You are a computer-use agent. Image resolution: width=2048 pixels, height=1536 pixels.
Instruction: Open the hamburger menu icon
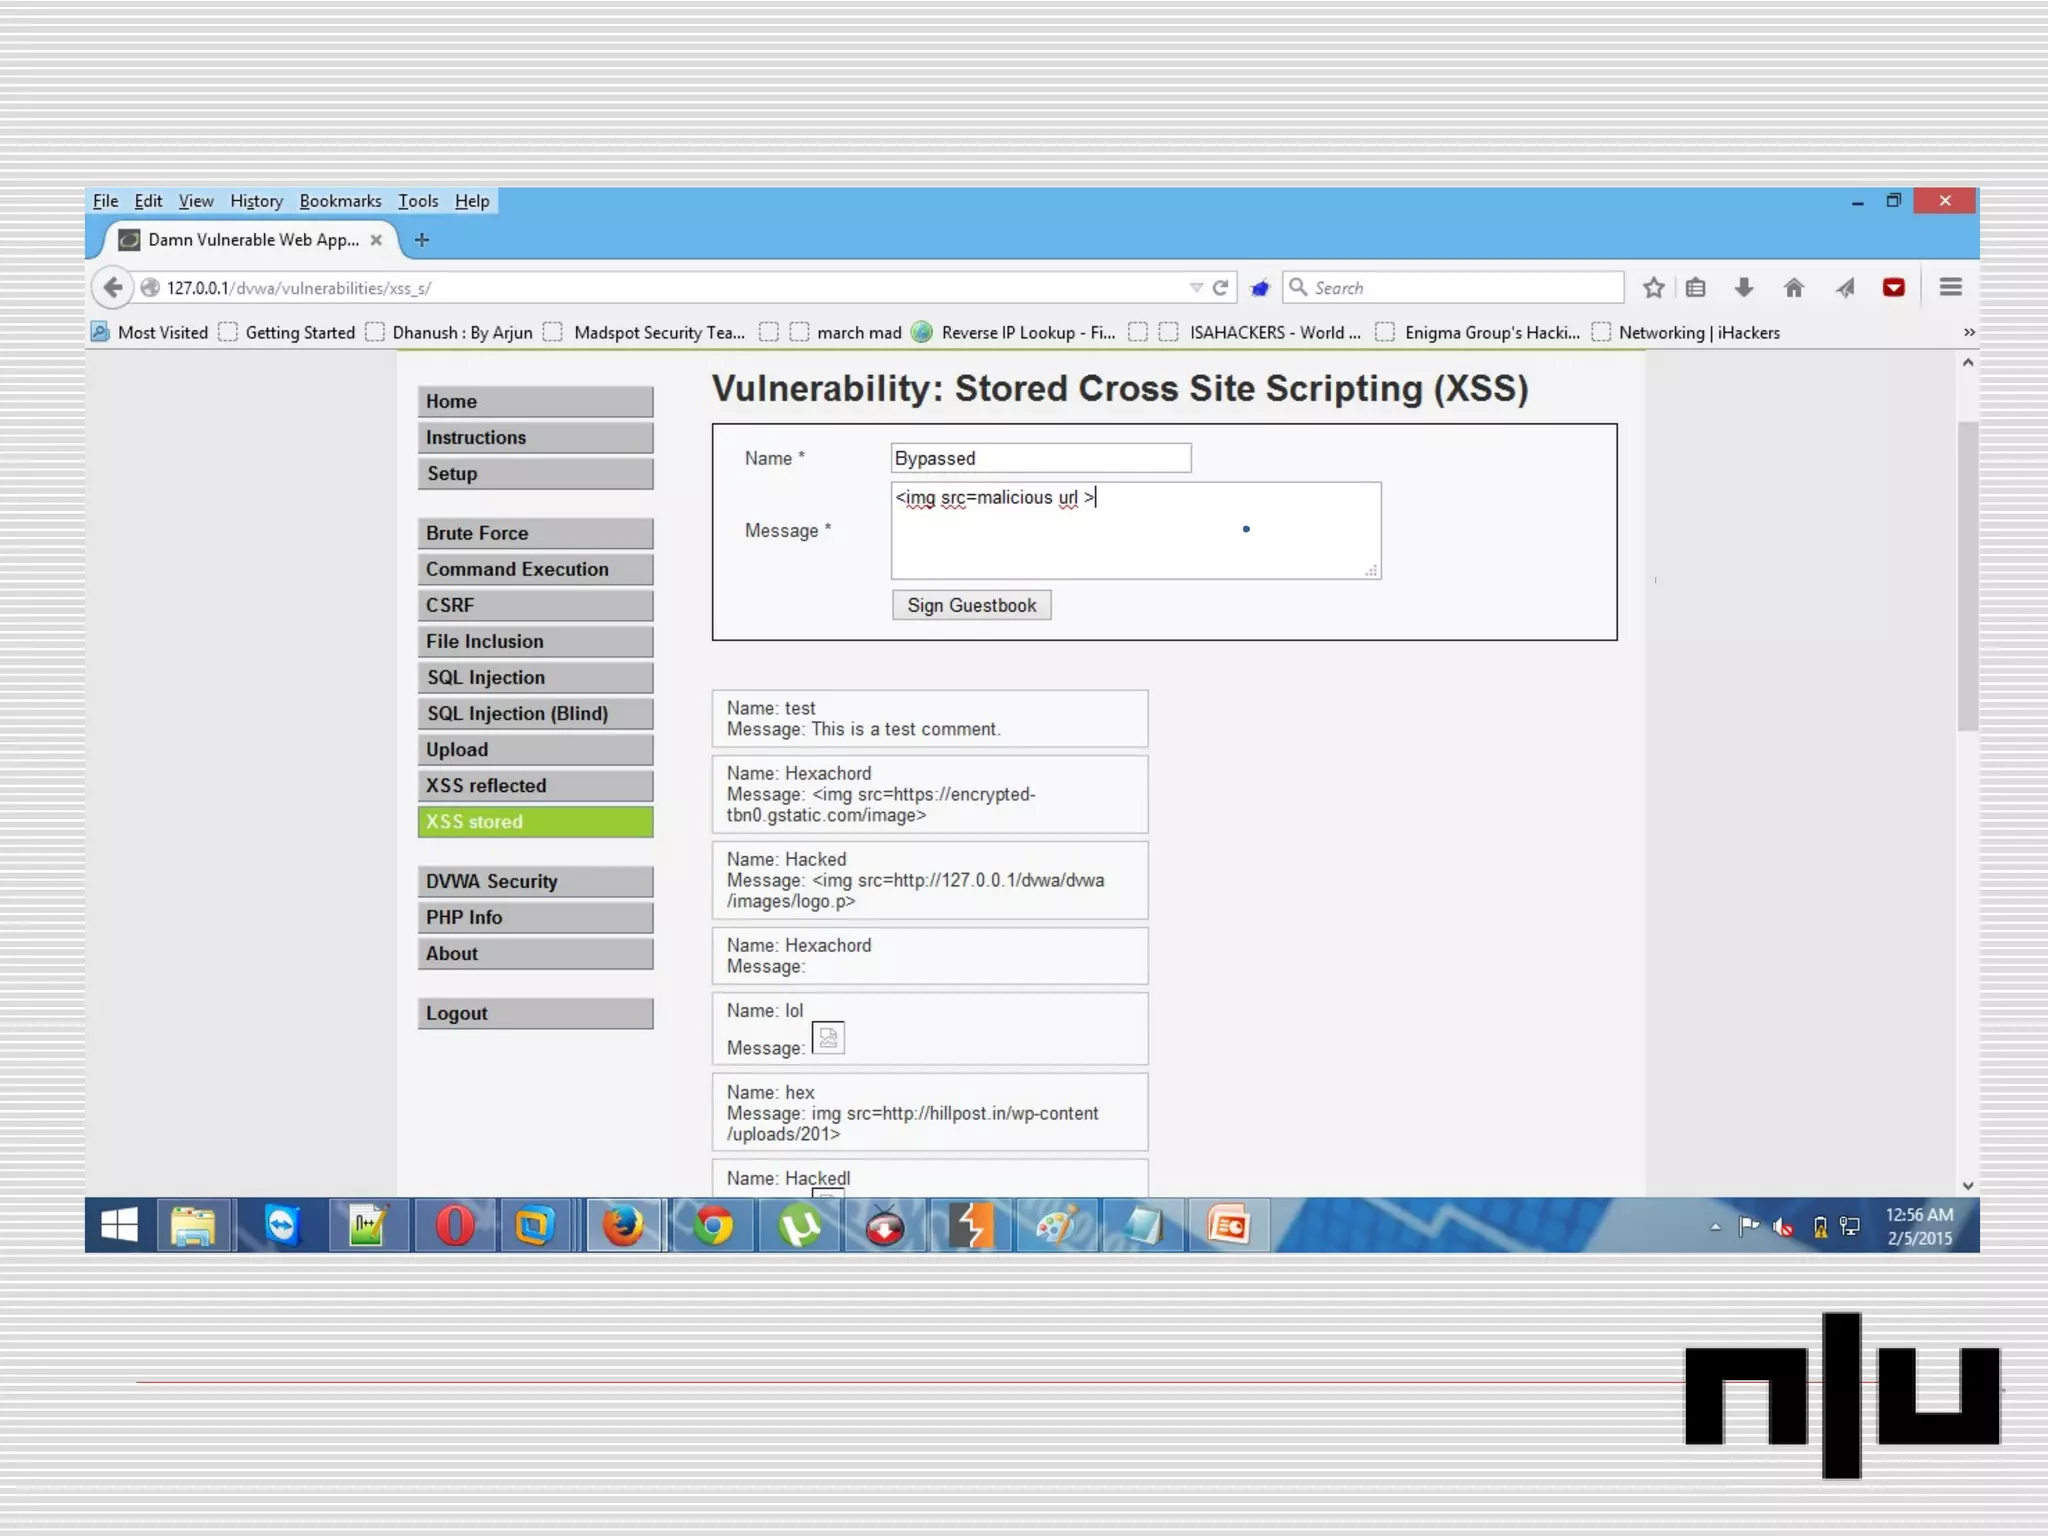(x=1950, y=288)
